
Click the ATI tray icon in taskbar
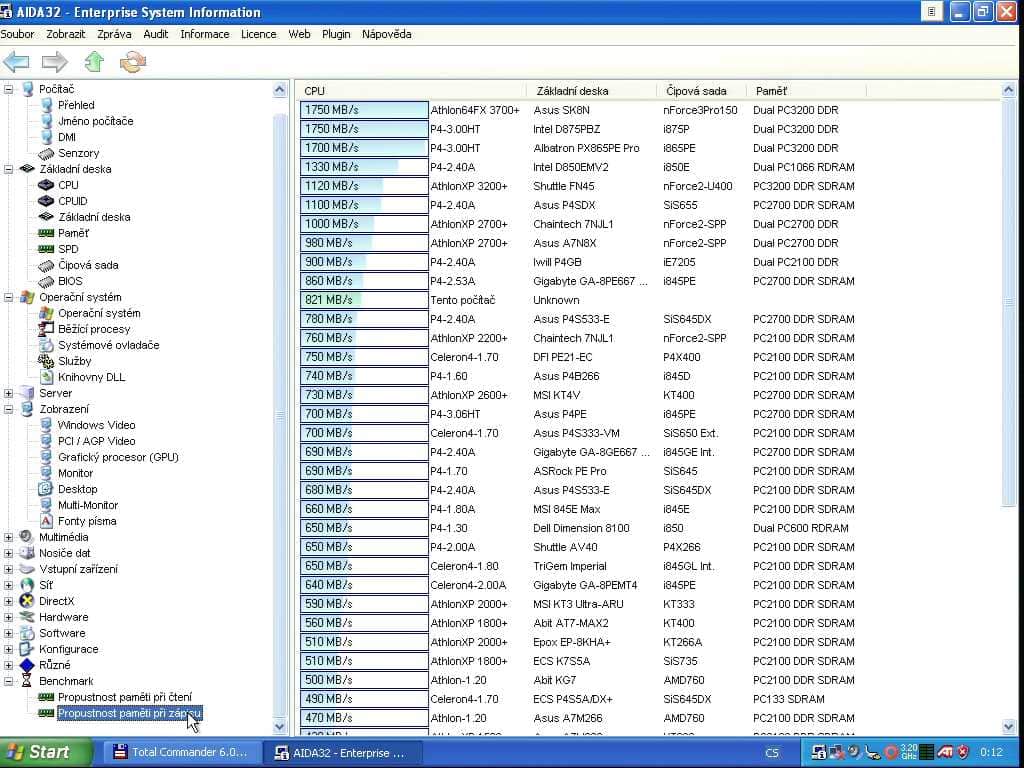tap(944, 752)
